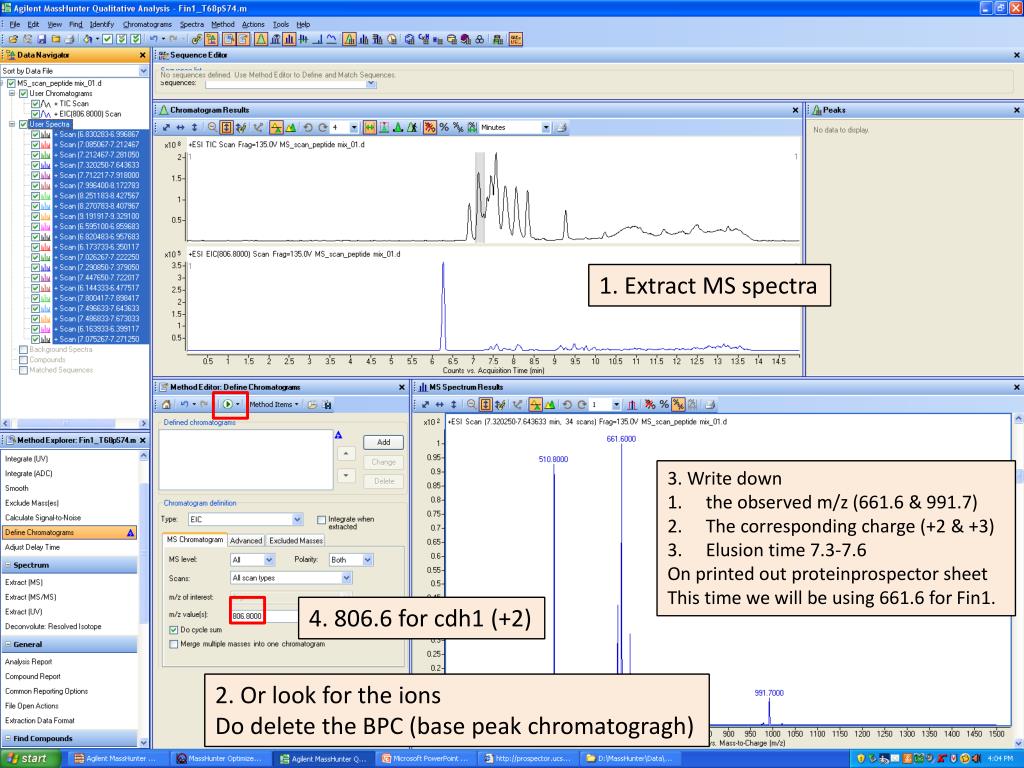Uncheck the MS_scan_peptide mix_01.d data file
Screen dimensions: 1024x768
click(12, 83)
